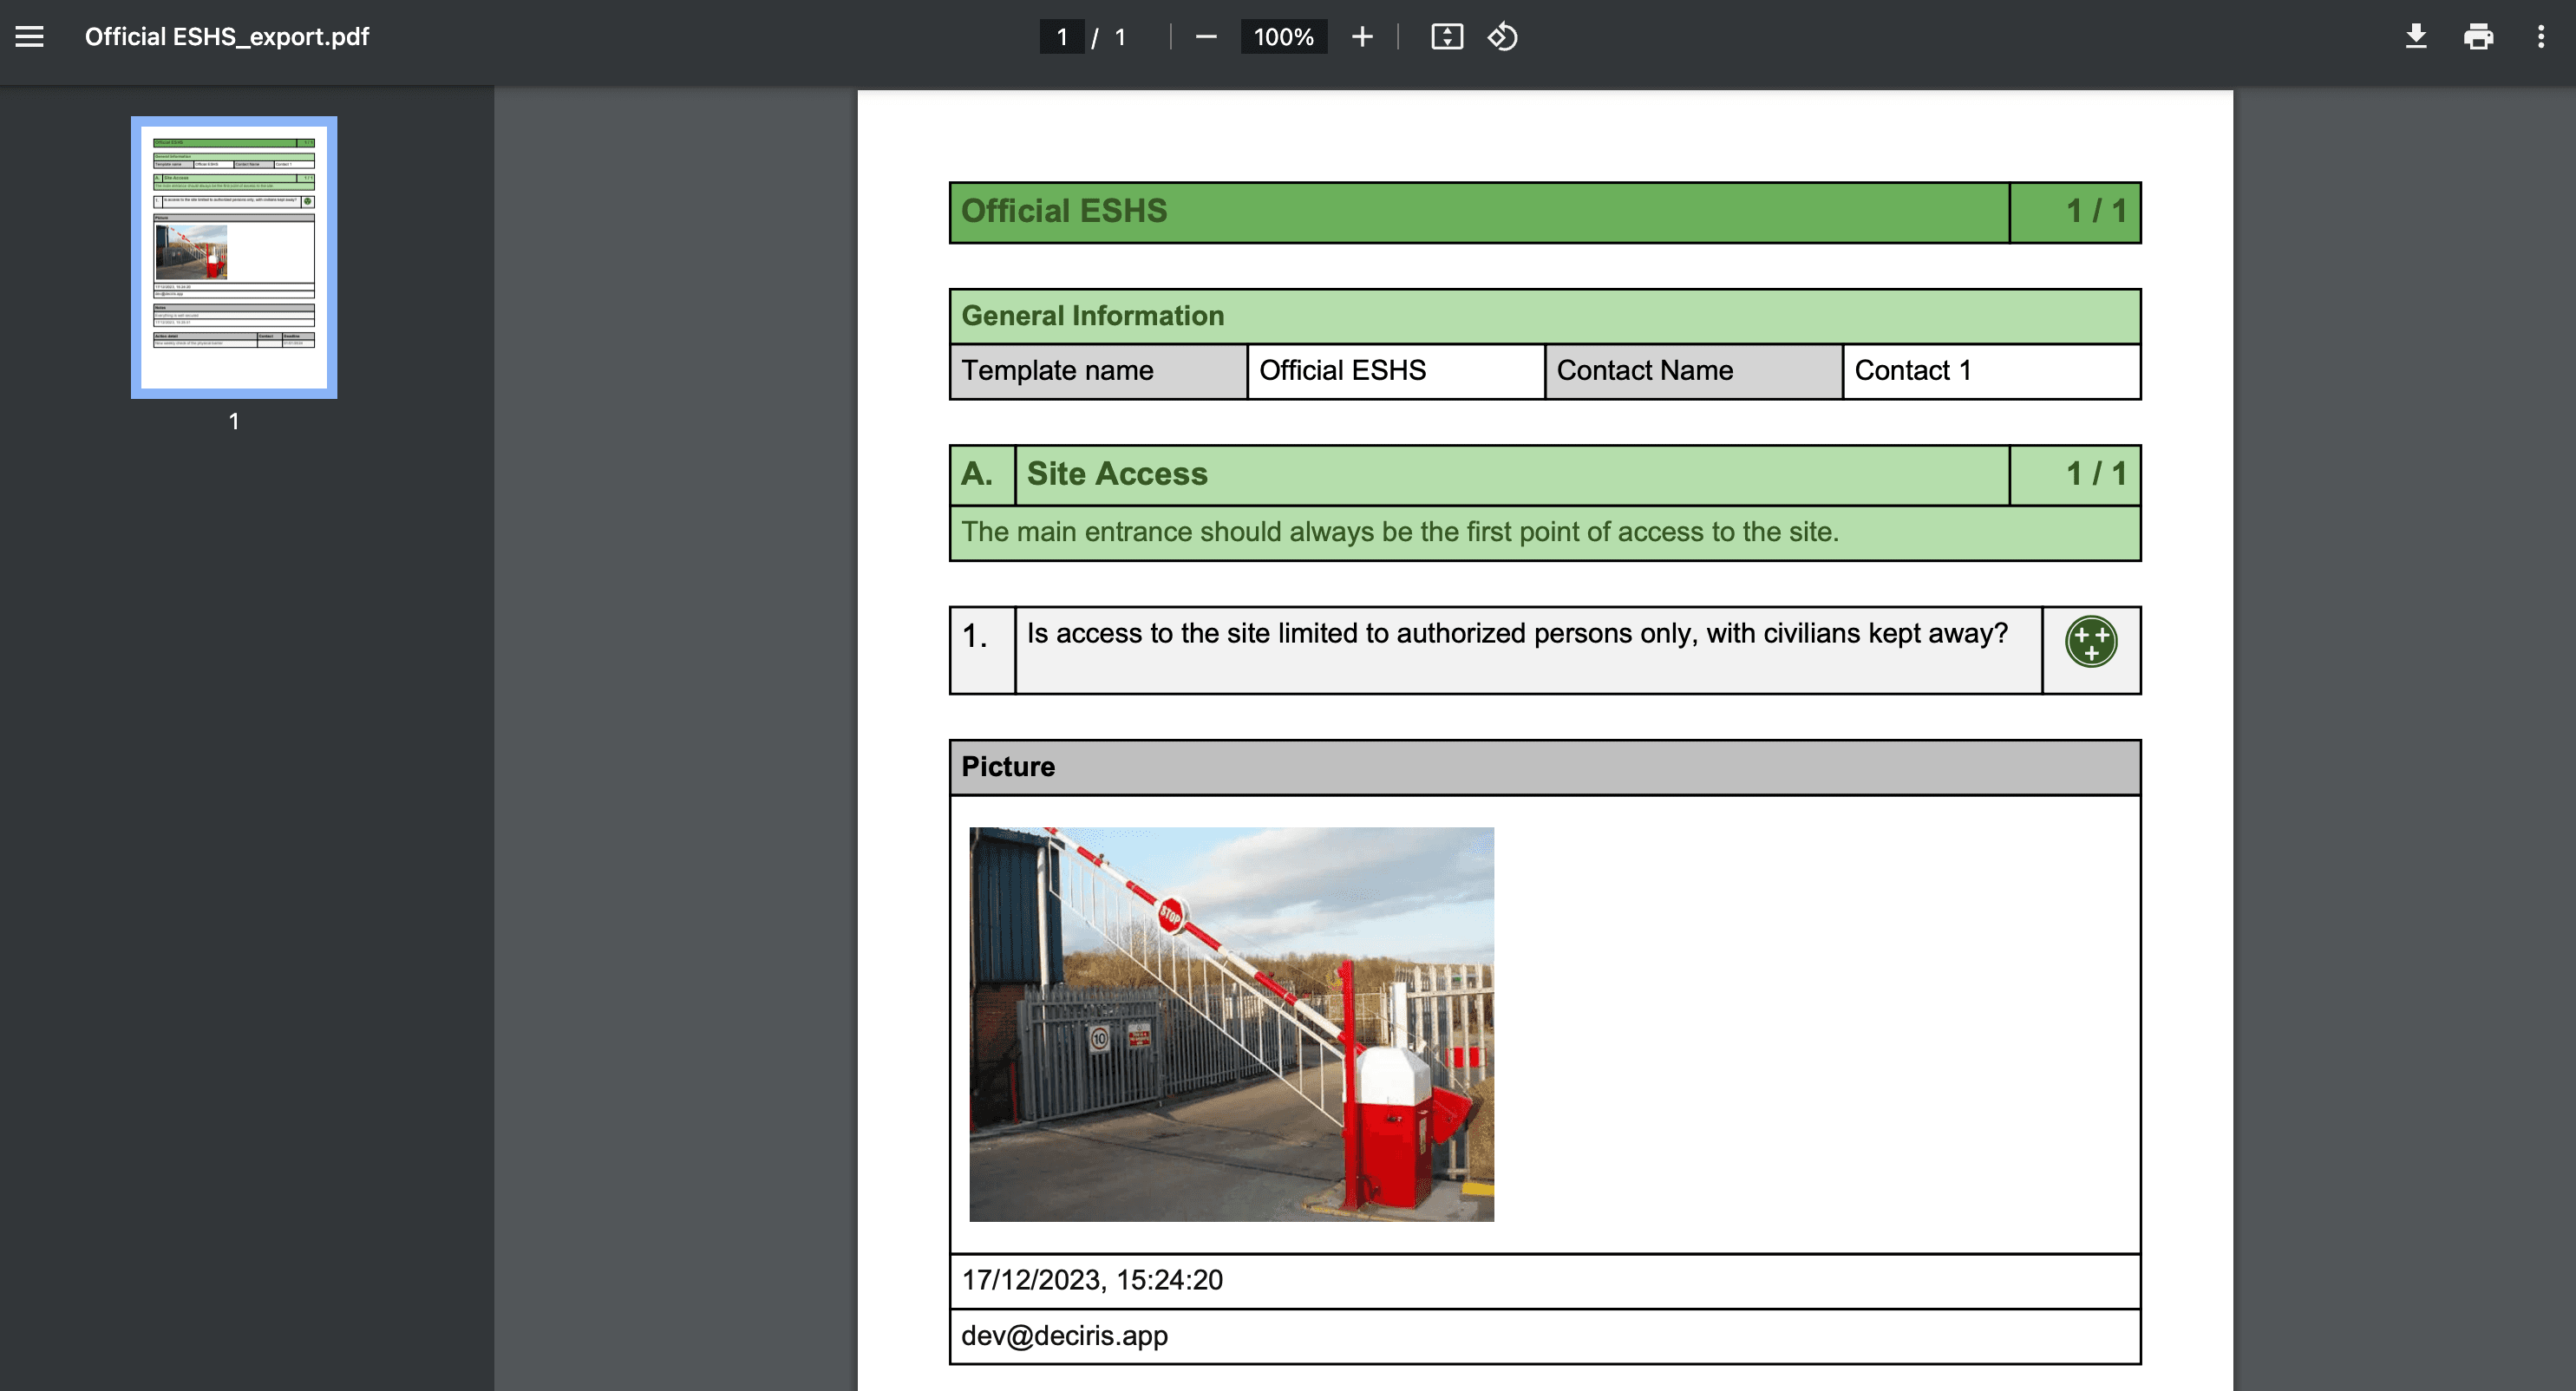
Task: Click the green rating icon for question 1
Action: coord(2091,642)
